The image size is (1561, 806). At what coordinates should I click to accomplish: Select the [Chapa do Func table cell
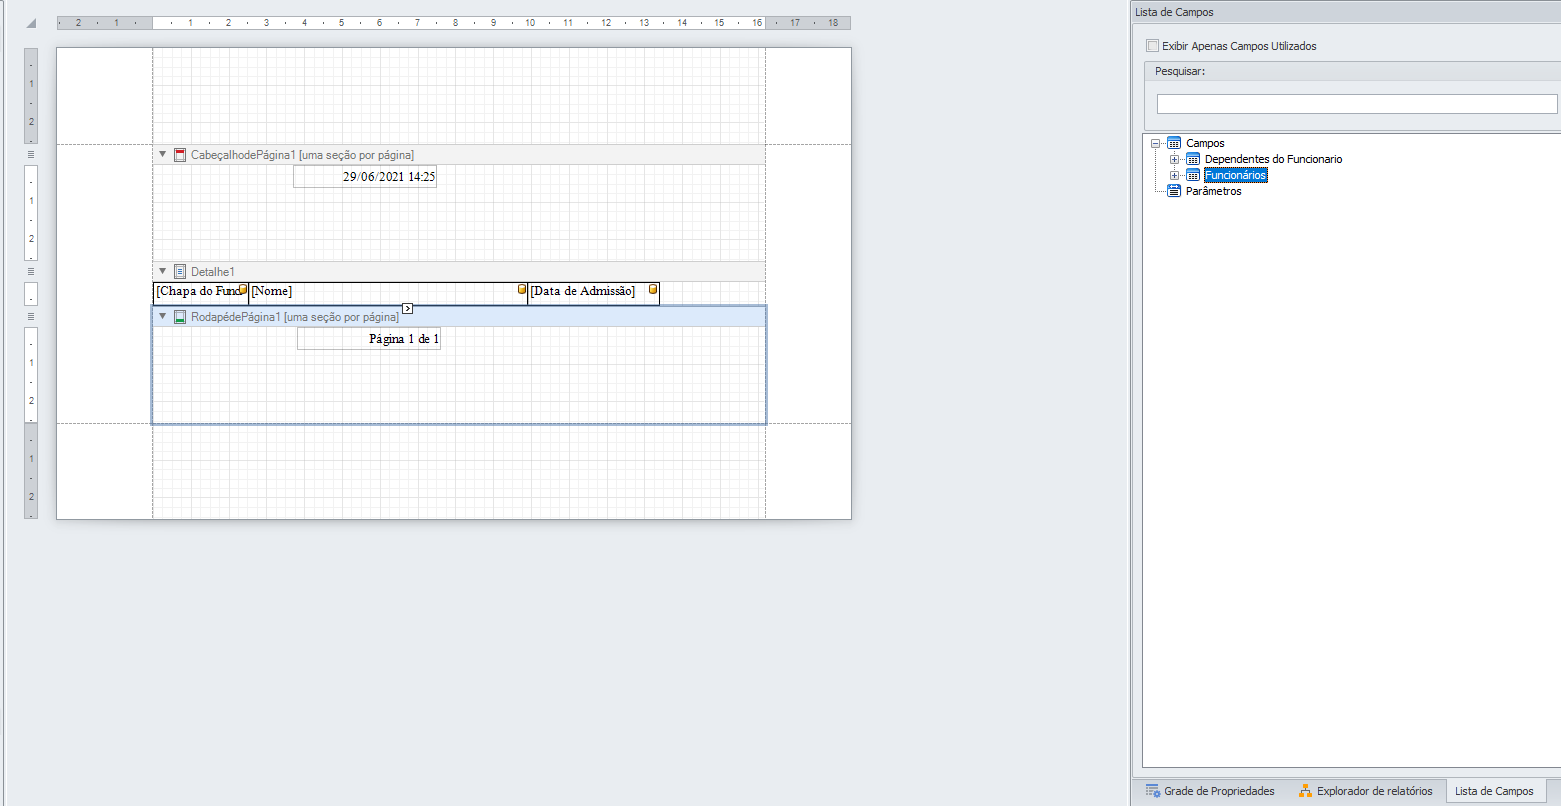[x=200, y=292]
